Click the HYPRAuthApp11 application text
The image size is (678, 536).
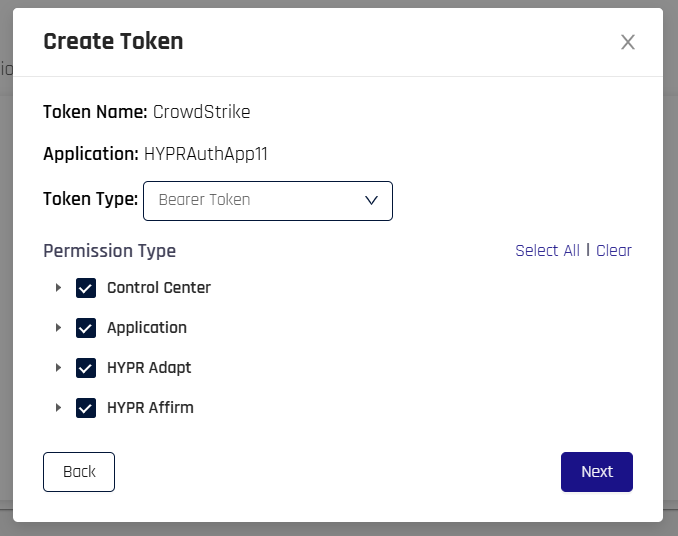[x=206, y=154]
